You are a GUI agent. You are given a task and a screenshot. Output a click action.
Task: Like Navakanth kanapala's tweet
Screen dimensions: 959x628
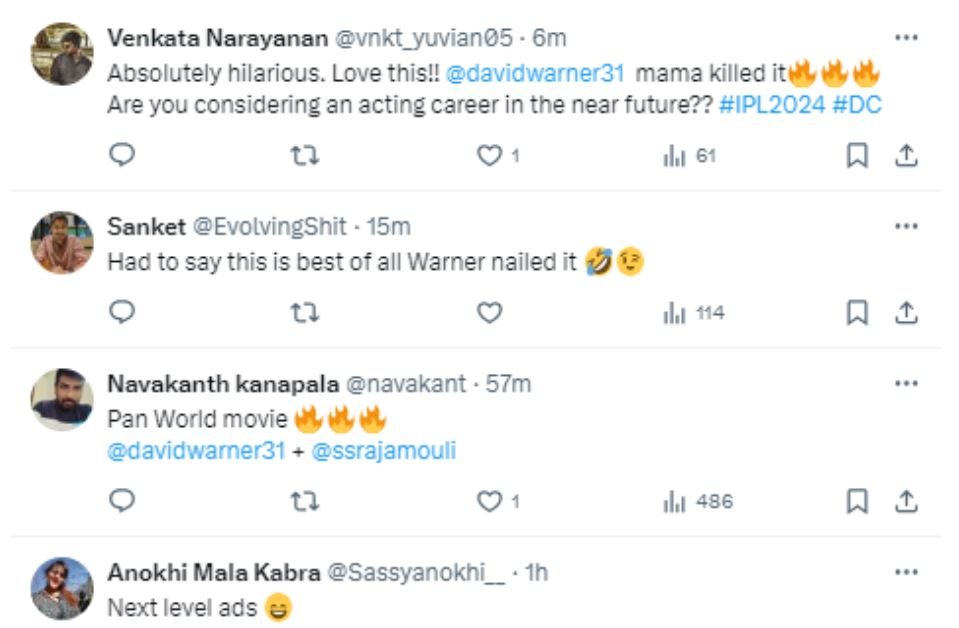coord(488,502)
